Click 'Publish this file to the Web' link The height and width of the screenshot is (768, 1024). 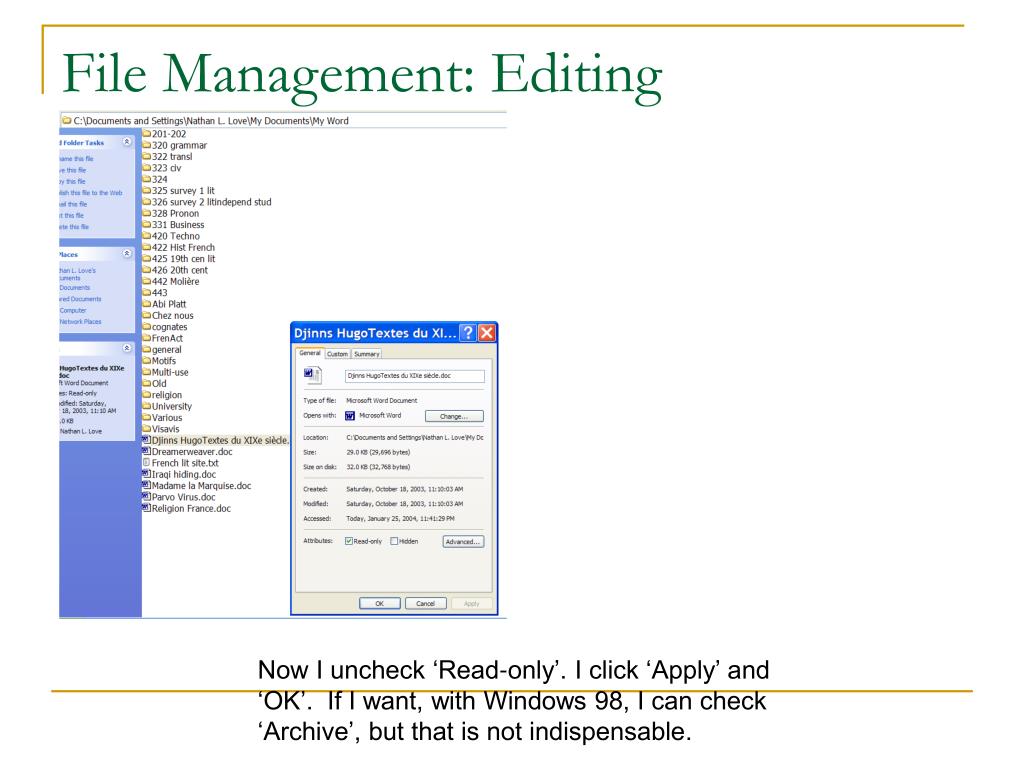pyautogui.click(x=91, y=193)
